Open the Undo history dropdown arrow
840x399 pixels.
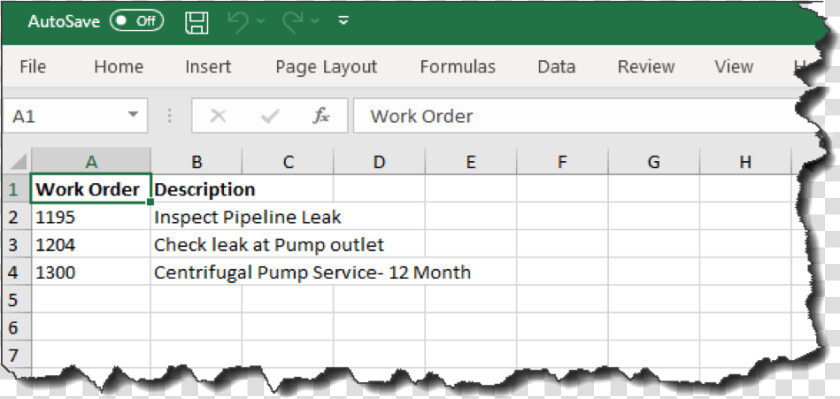point(260,21)
